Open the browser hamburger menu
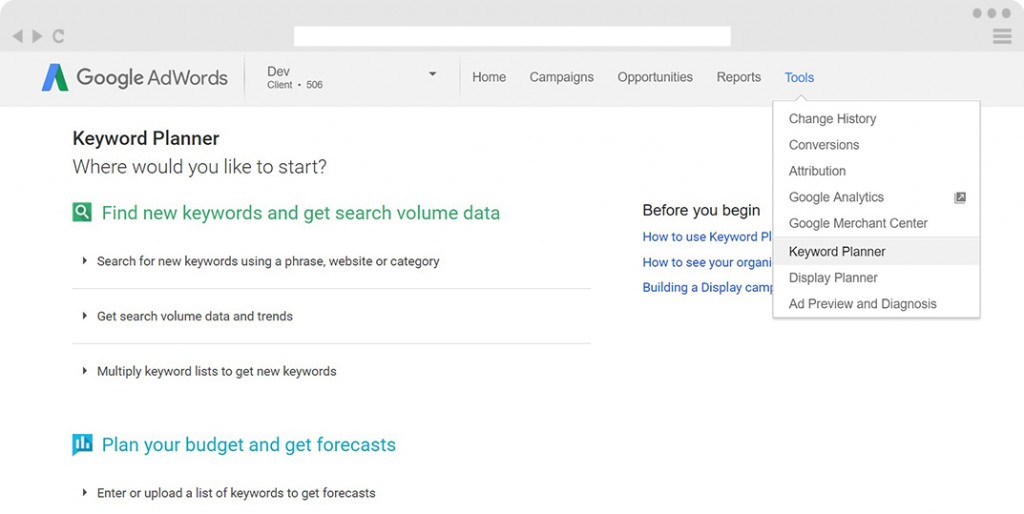Viewport: 1024px width, 514px height. point(1001,37)
